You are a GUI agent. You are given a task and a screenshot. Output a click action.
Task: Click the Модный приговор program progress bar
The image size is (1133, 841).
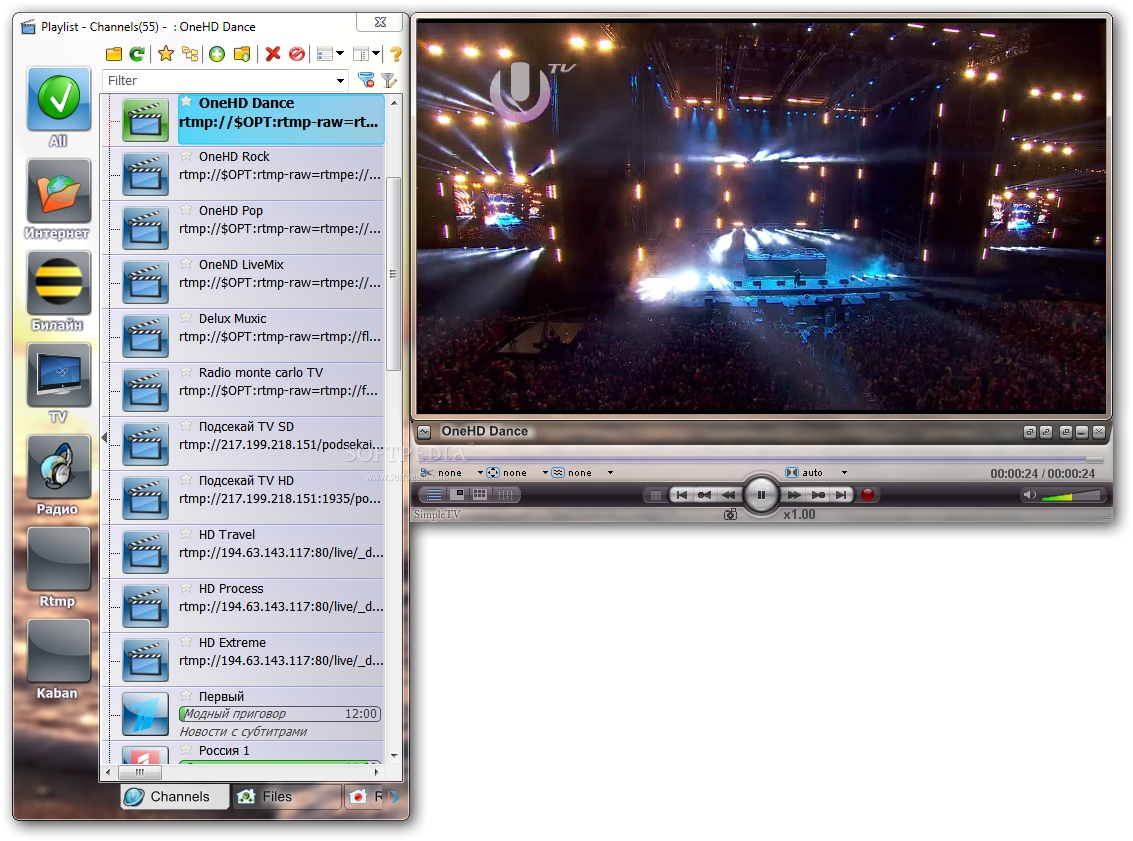coord(280,714)
